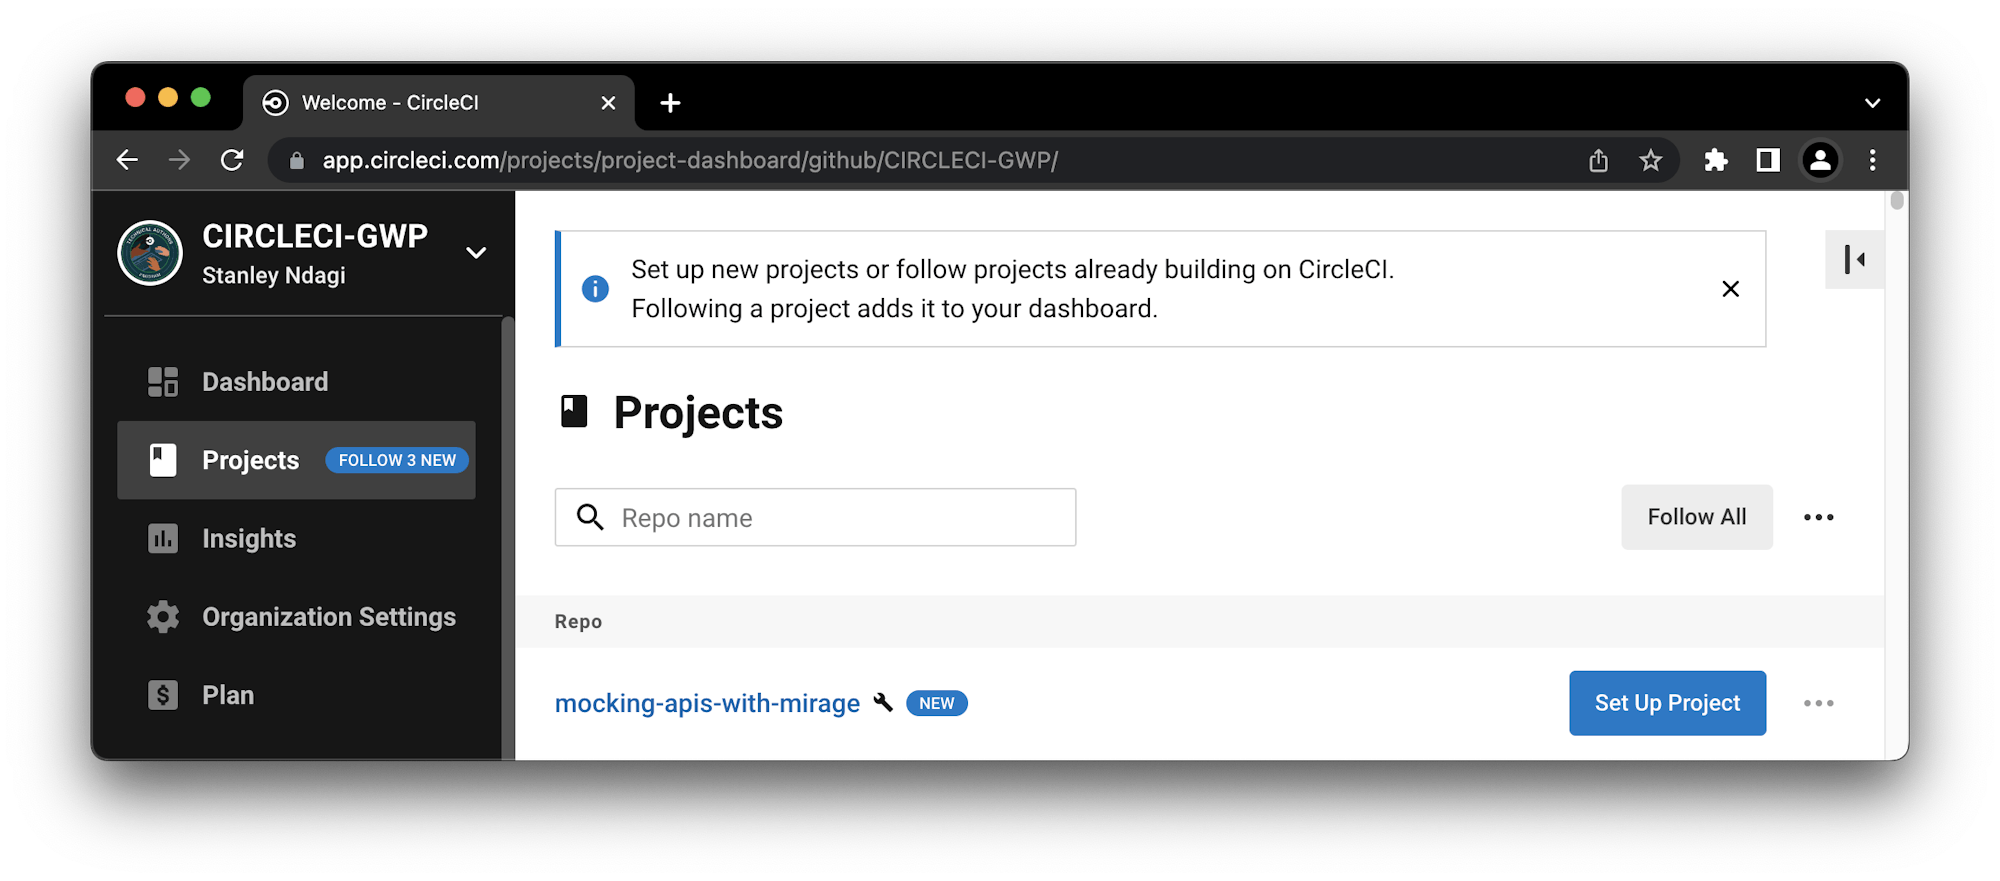Select the Dashboard icon in the sidebar
The image size is (2000, 881).
pyautogui.click(x=163, y=381)
